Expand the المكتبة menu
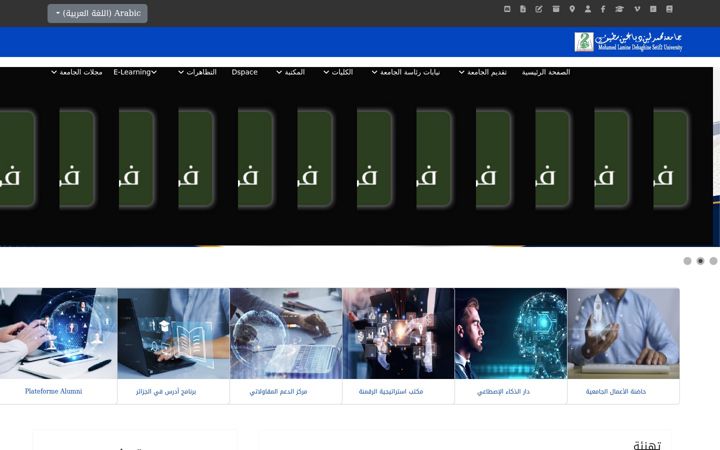 click(x=291, y=72)
